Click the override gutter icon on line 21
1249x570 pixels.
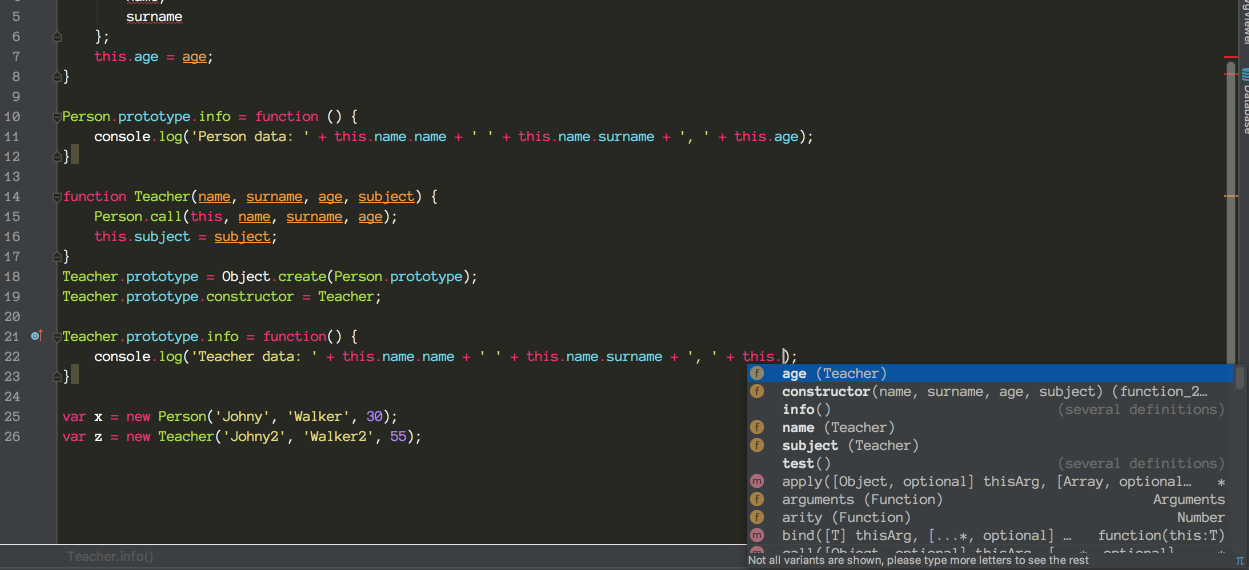pos(37,336)
